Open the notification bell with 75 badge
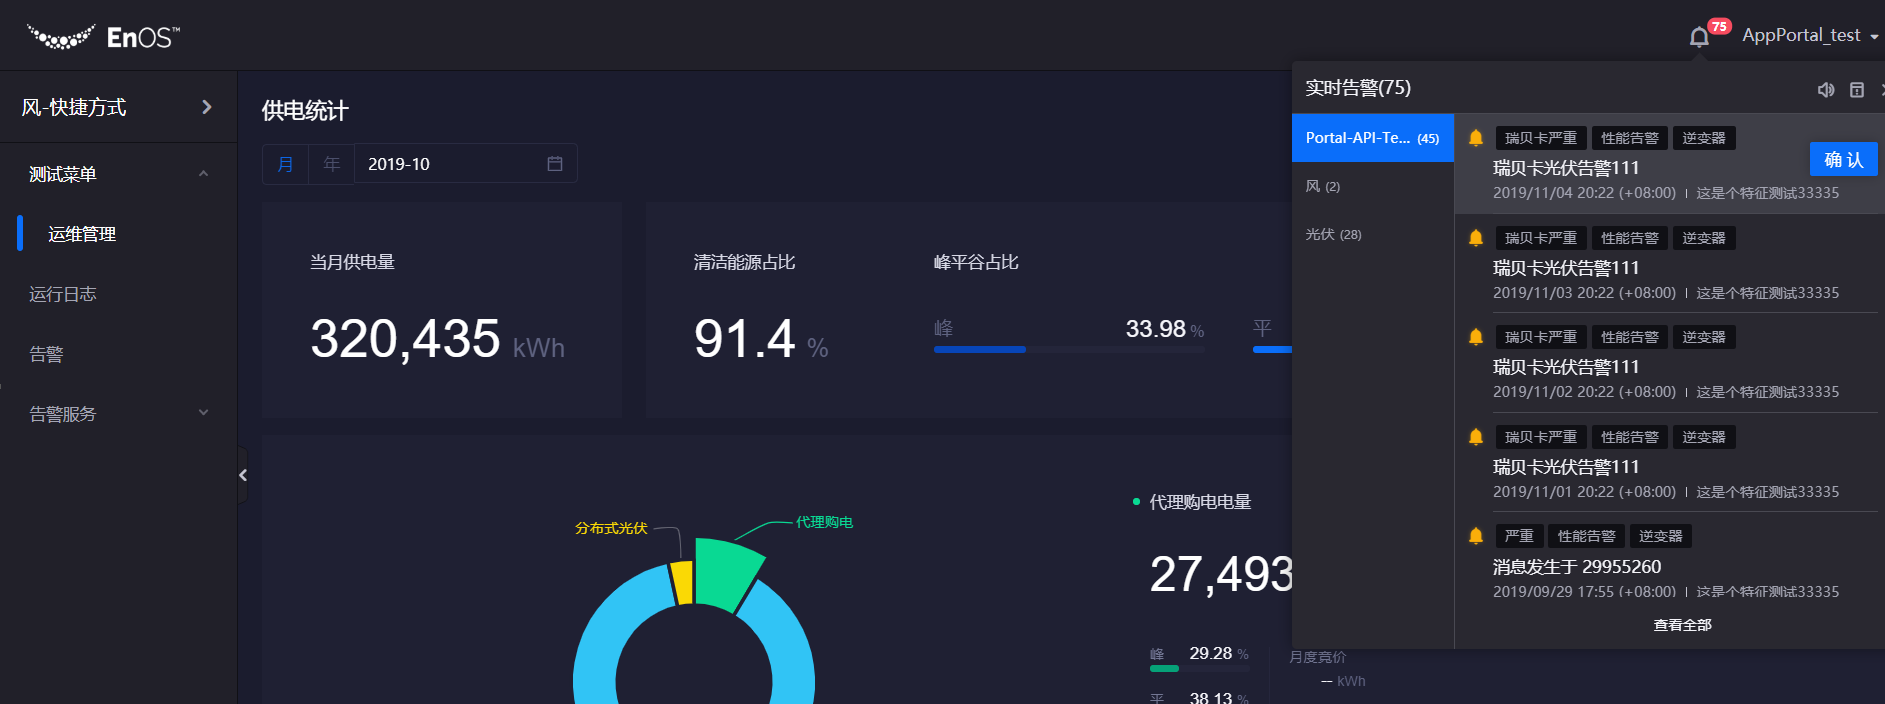This screenshot has width=1885, height=704. pyautogui.click(x=1700, y=37)
